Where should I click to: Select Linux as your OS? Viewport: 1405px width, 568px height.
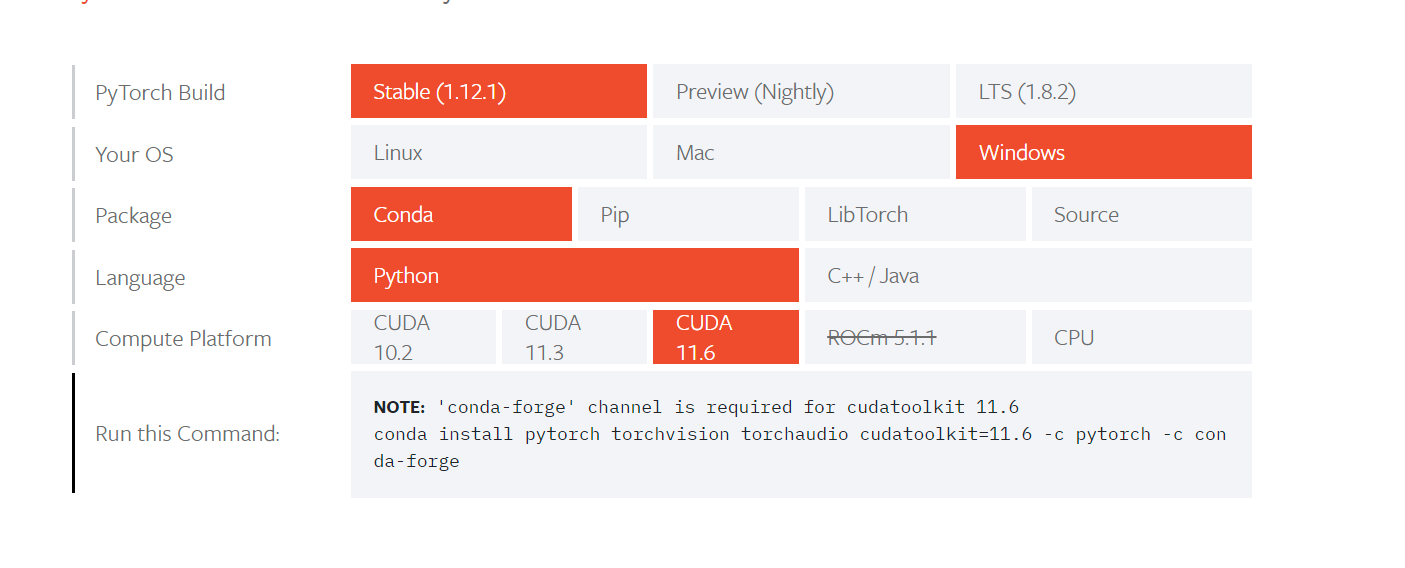(499, 152)
